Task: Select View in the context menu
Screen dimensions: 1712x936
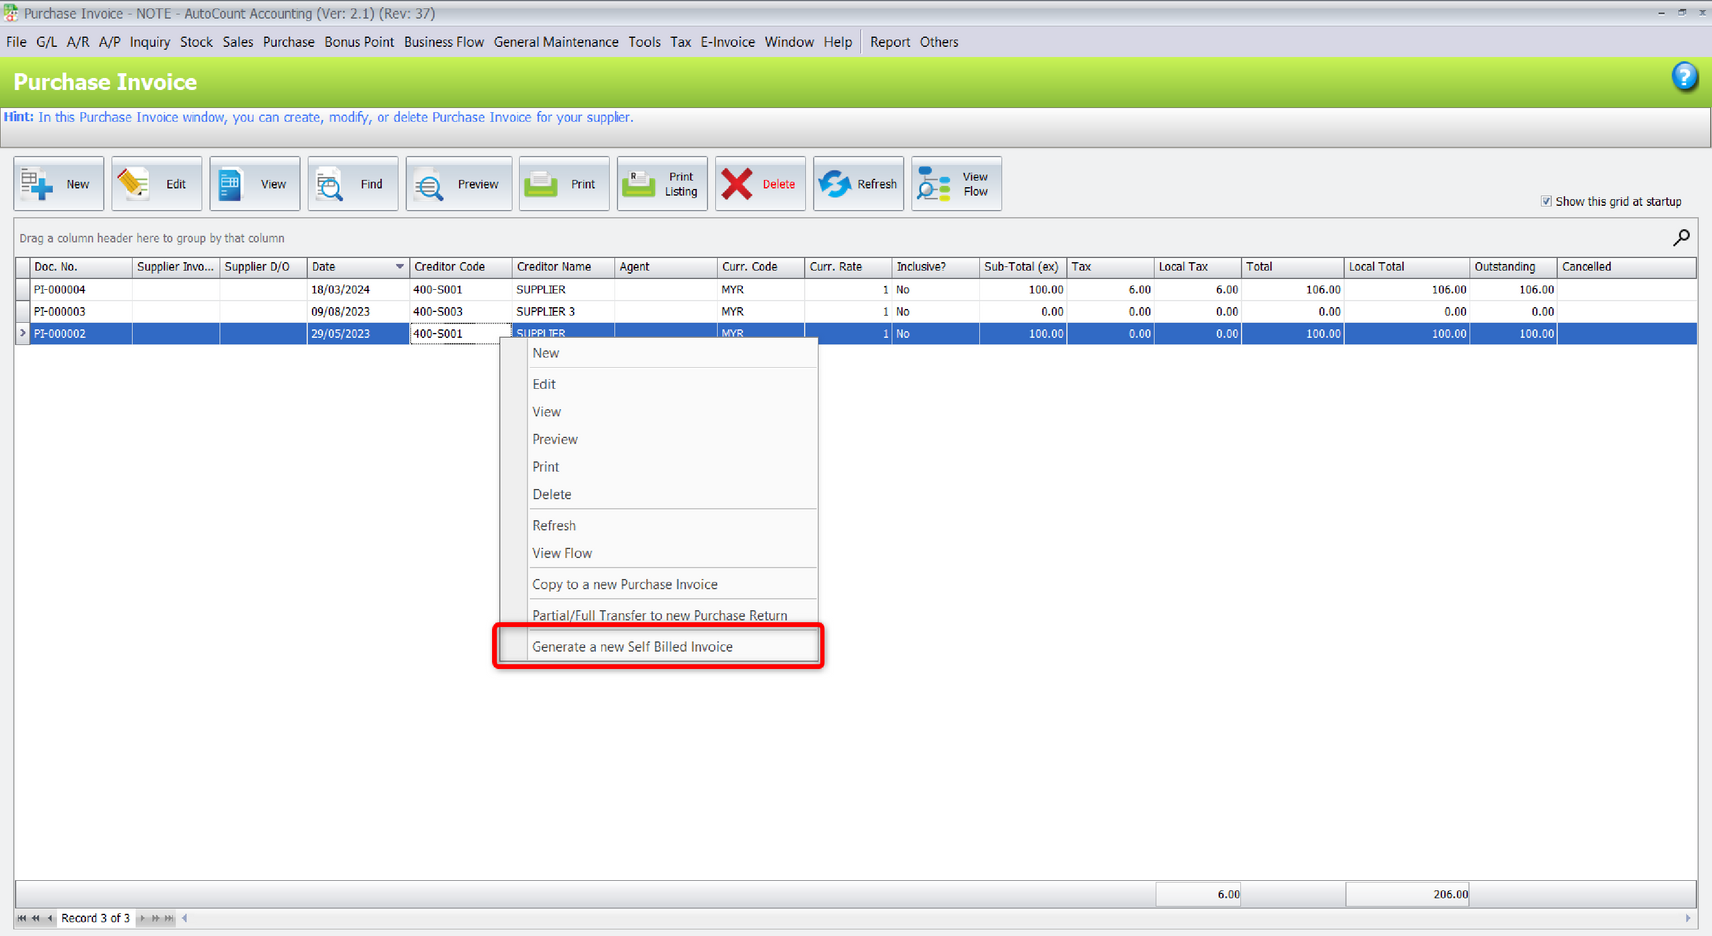Action: point(658,412)
